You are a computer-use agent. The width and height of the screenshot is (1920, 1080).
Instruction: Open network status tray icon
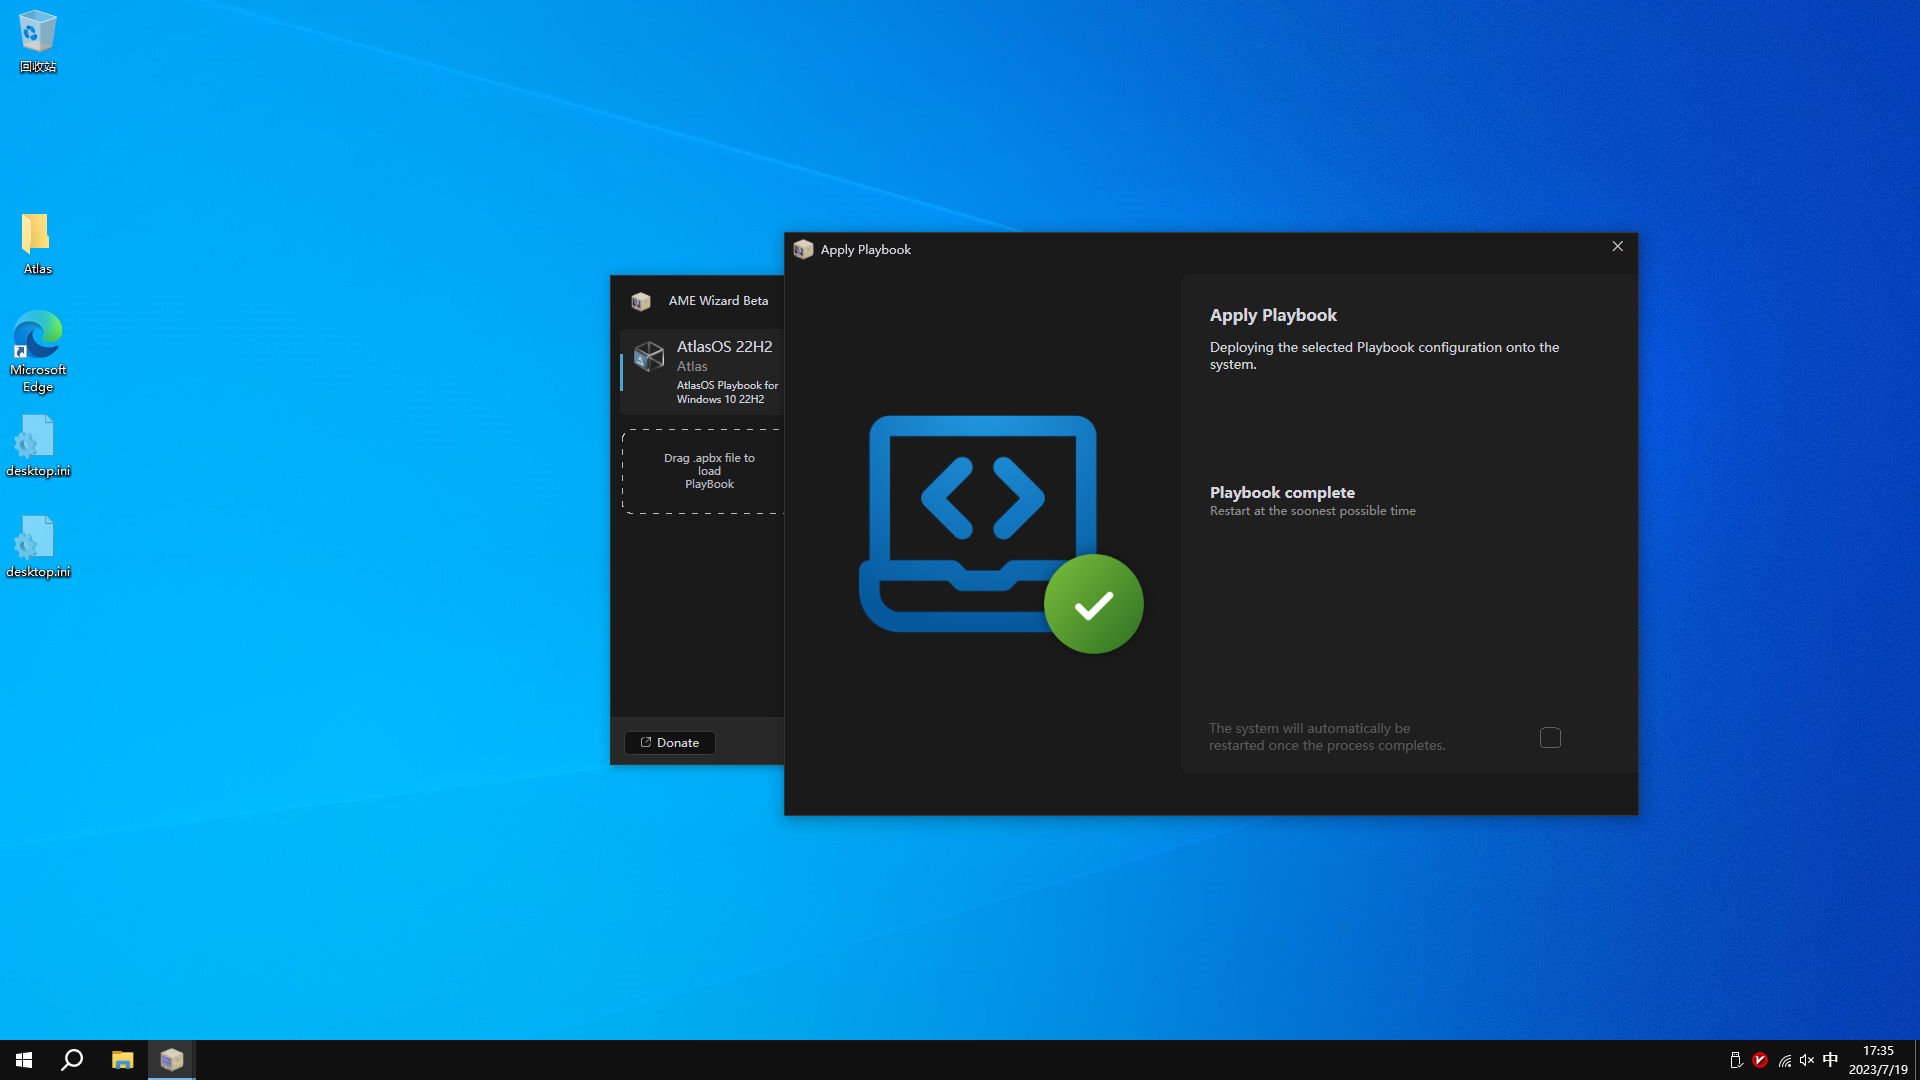tap(1784, 1060)
